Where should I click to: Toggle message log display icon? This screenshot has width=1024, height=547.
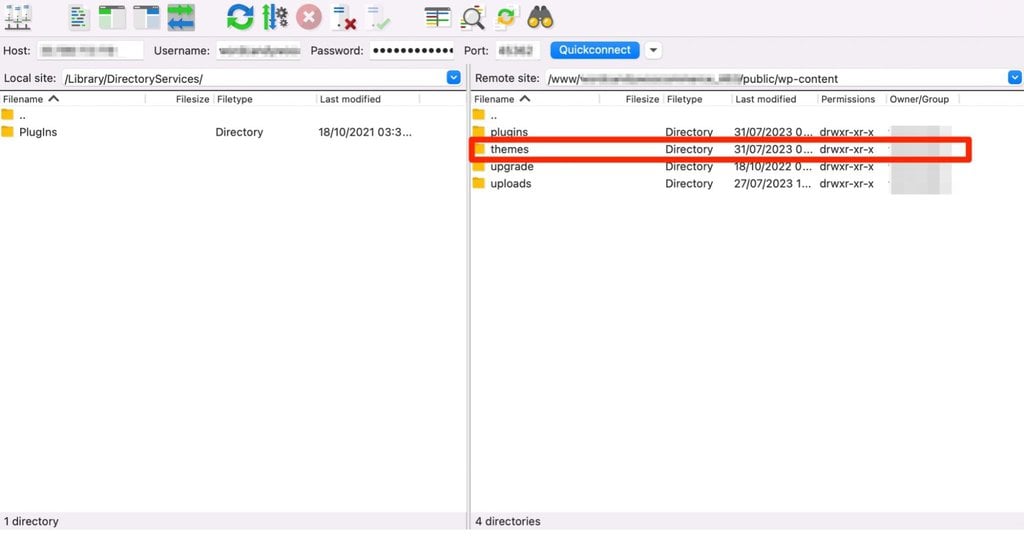click(80, 17)
